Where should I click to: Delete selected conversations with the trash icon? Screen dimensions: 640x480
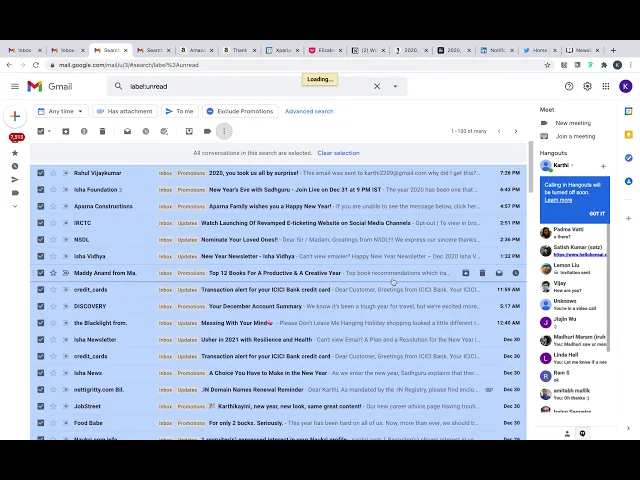tap(102, 131)
